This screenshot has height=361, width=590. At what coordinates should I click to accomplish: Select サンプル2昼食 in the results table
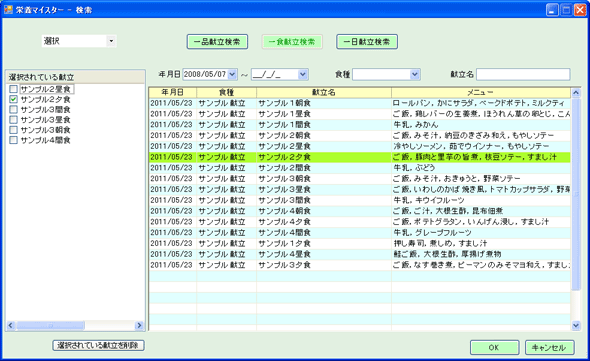point(360,146)
